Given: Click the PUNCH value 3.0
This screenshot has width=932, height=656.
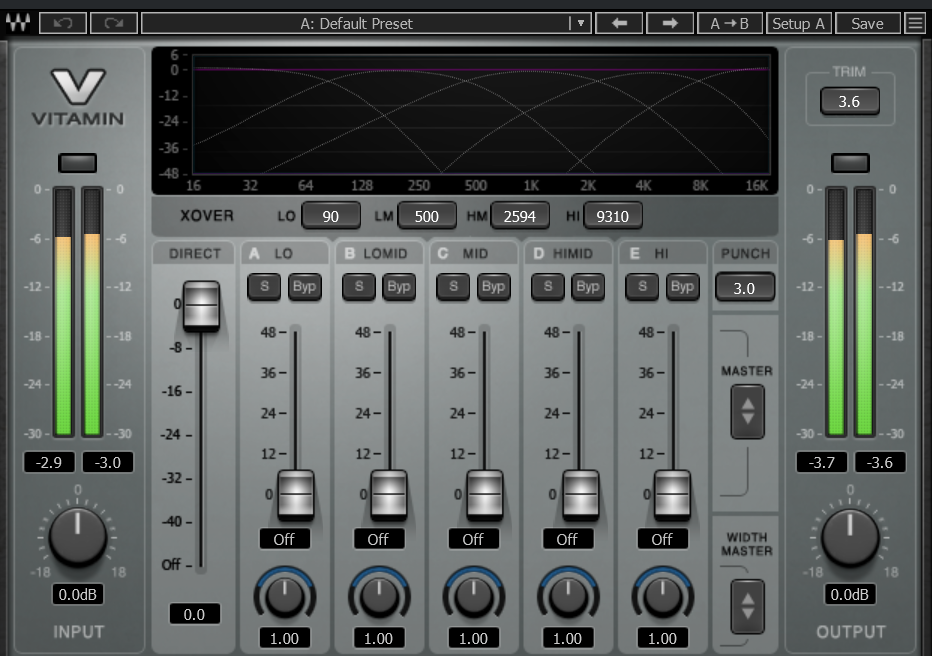Looking at the screenshot, I should tap(744, 288).
